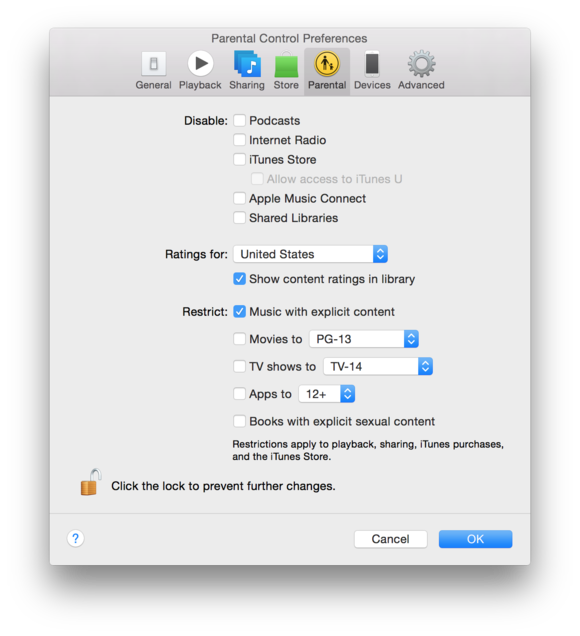The height and width of the screenshot is (636, 580).
Task: Check Books with explicit sexual content
Action: coord(239,421)
